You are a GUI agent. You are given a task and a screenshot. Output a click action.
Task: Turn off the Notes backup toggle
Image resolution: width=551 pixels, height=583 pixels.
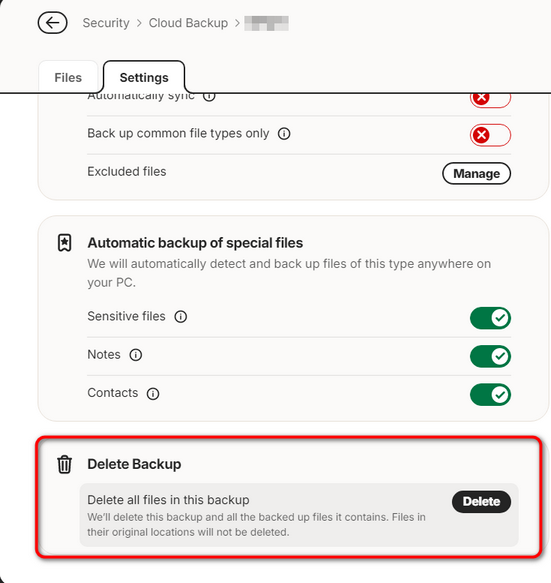[x=490, y=356]
